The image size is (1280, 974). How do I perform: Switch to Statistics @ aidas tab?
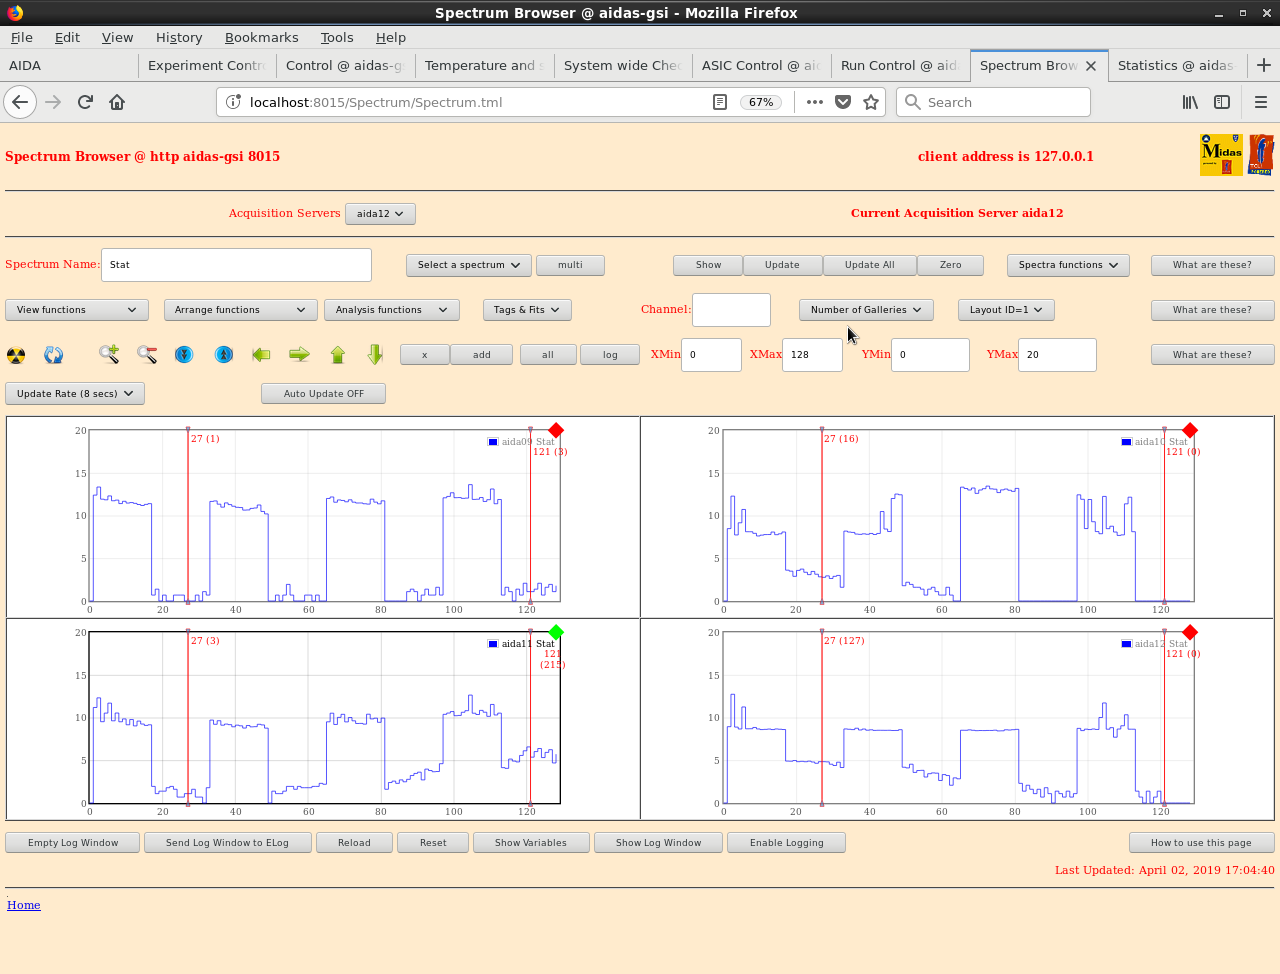click(x=1176, y=65)
